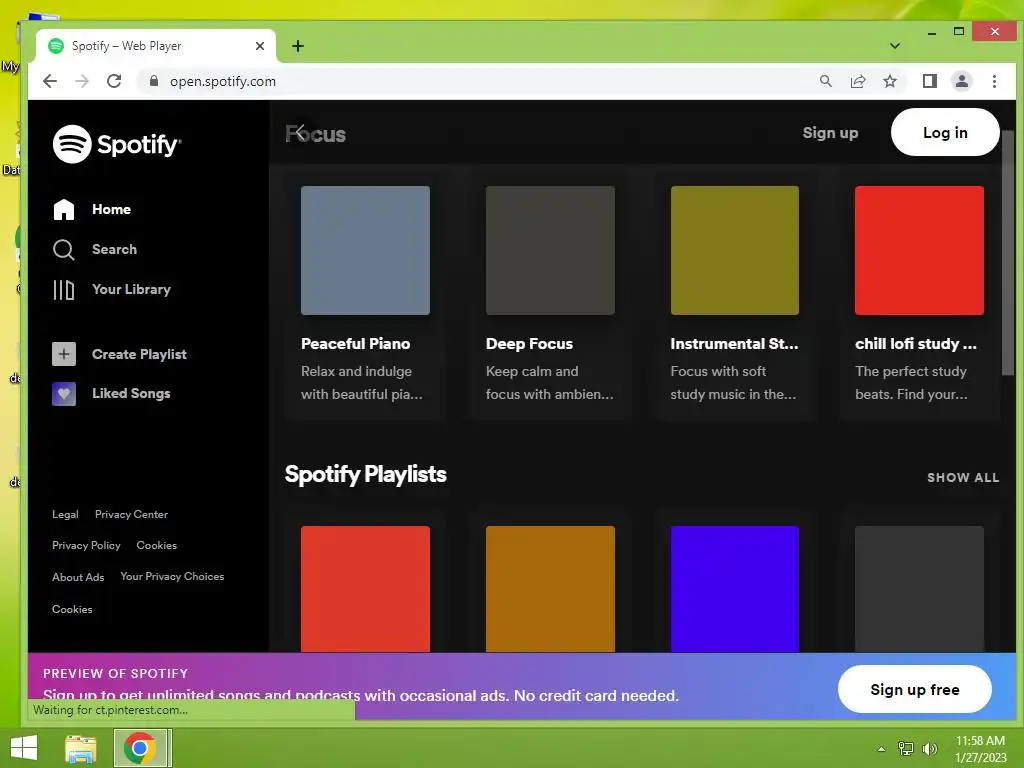
Task: Open the Instrumental St... playlist cover
Action: coord(735,250)
